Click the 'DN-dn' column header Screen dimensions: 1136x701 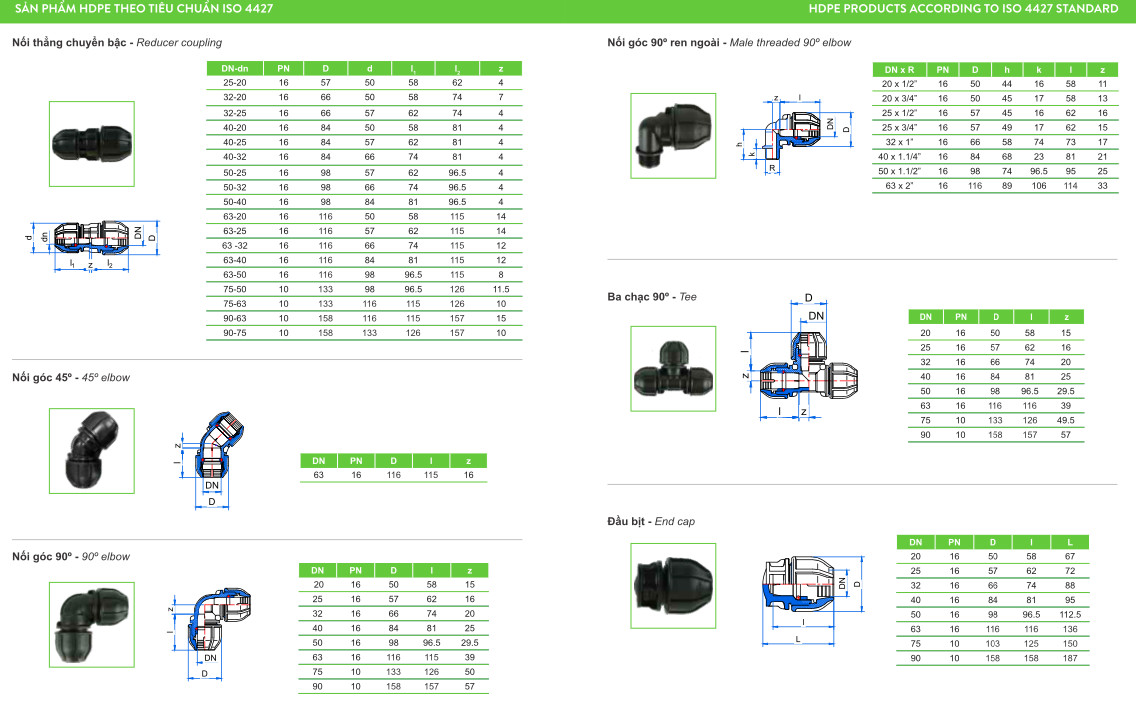click(234, 68)
